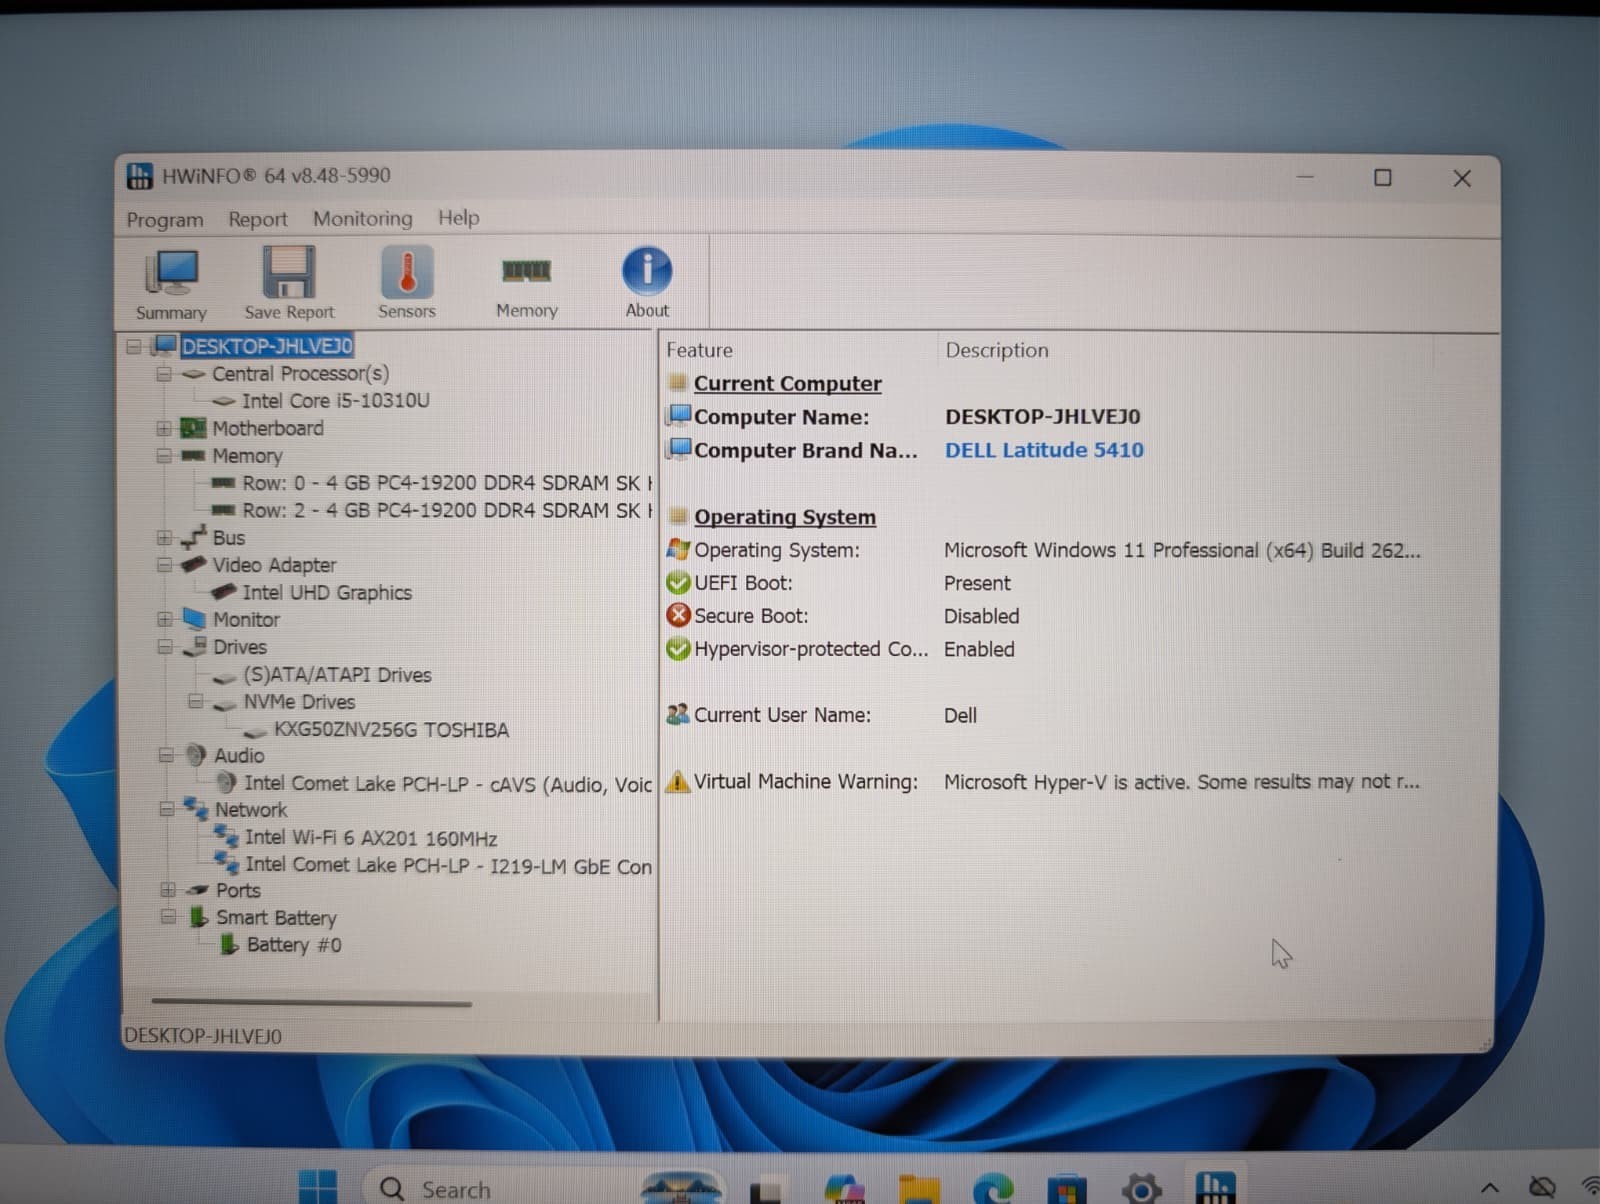Open the Program menu
The image size is (1600, 1204).
point(165,220)
